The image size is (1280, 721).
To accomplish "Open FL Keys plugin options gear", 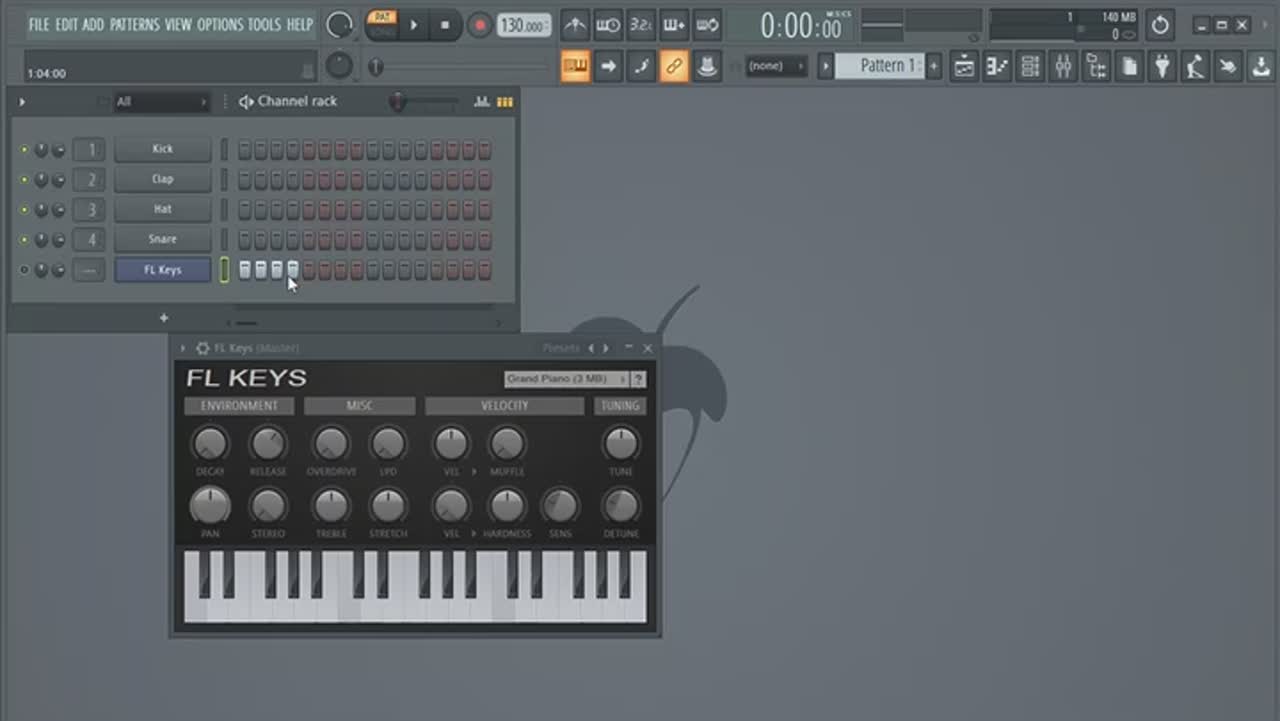I will [x=203, y=348].
